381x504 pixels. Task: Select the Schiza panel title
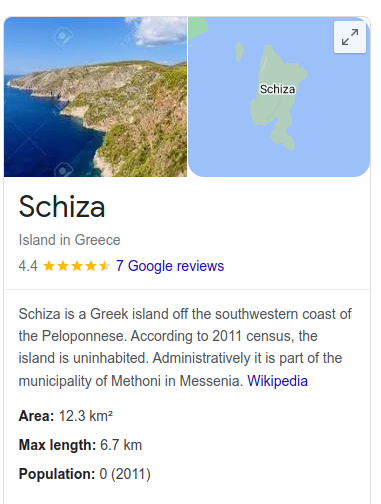click(x=62, y=207)
